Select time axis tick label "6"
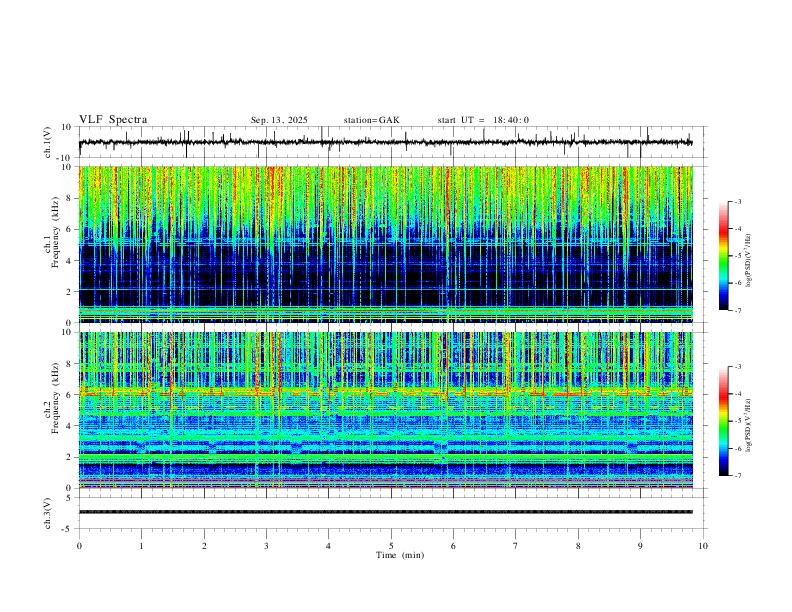The image size is (792, 612). pyautogui.click(x=454, y=546)
